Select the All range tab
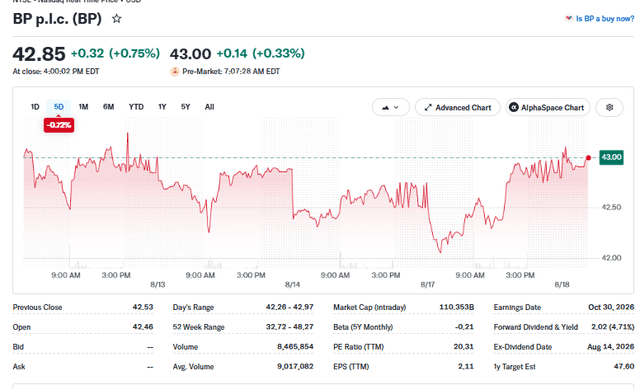This screenshot has width=640, height=389. coord(209,107)
